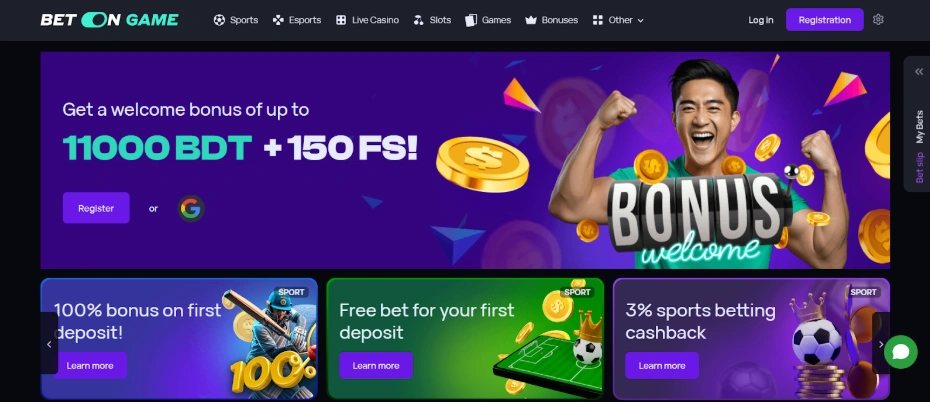Click the crown Bonuses icon
The height and width of the screenshot is (402, 930).
[x=531, y=20]
